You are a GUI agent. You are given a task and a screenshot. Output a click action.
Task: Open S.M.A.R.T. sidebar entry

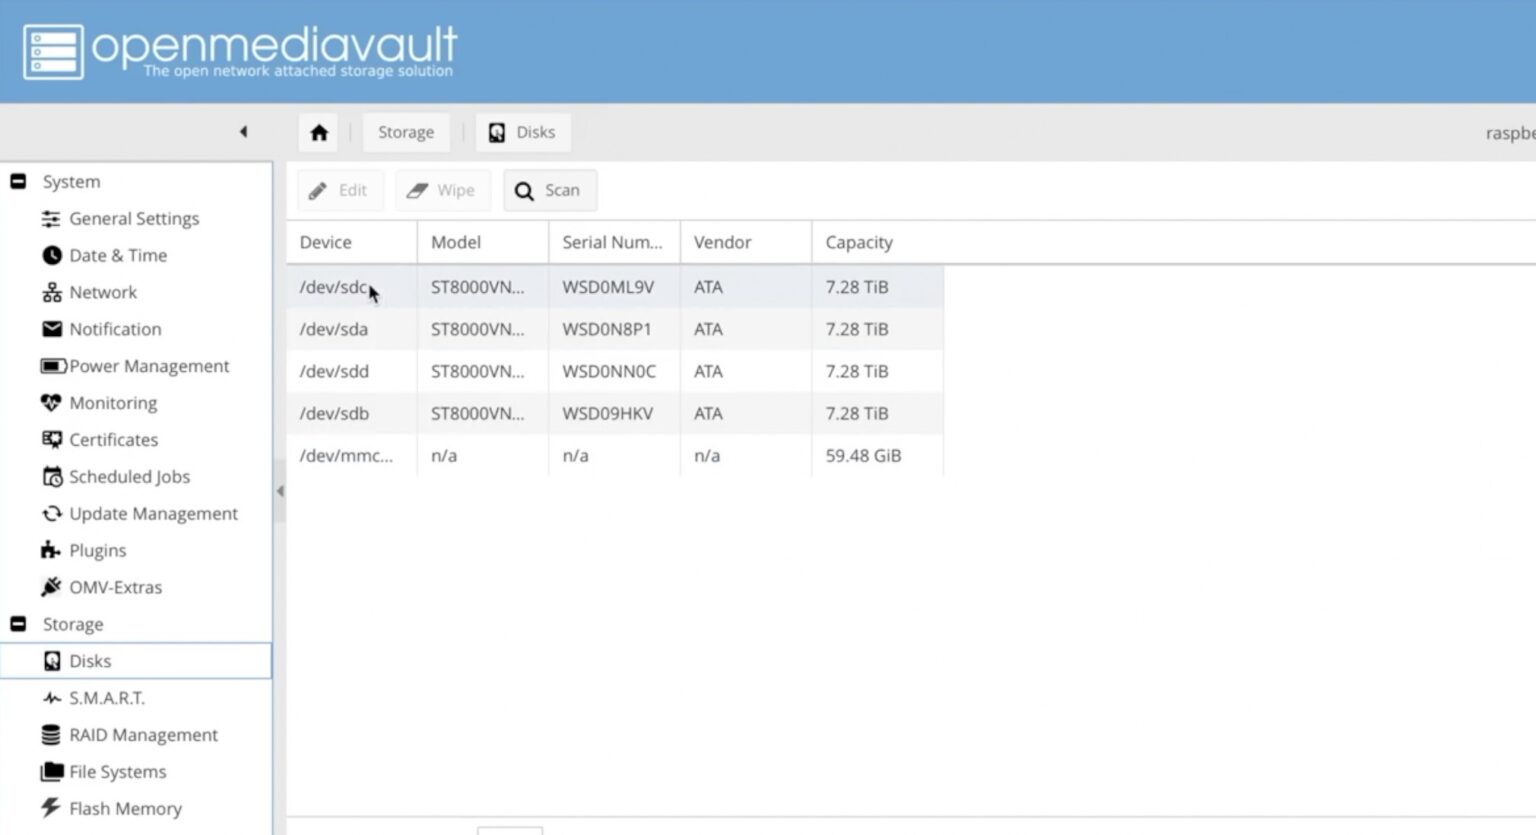pos(106,698)
